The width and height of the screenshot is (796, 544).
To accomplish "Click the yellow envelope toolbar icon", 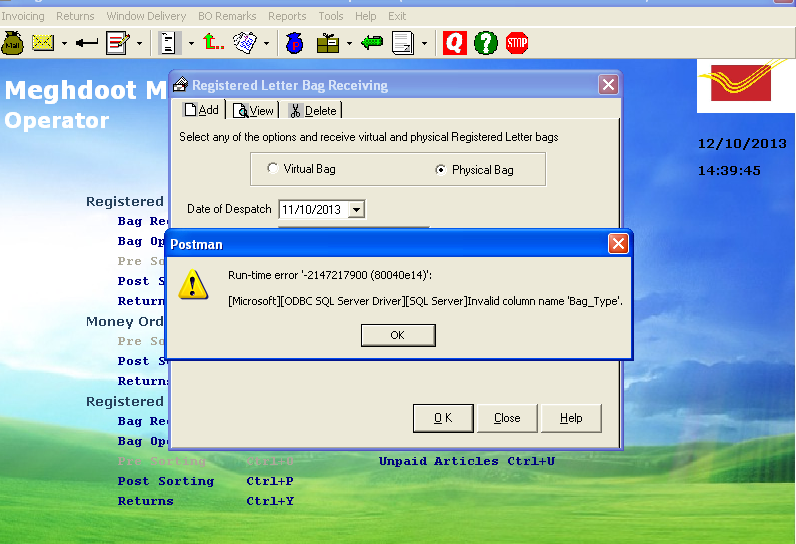I will [43, 43].
